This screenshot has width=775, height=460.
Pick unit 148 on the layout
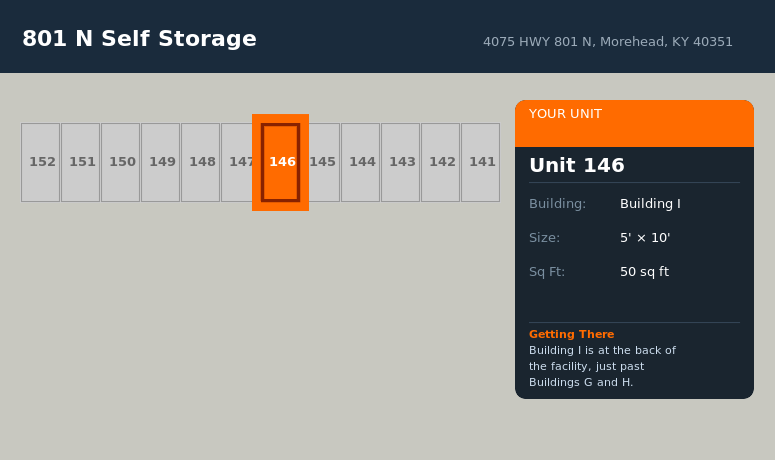[201, 162]
